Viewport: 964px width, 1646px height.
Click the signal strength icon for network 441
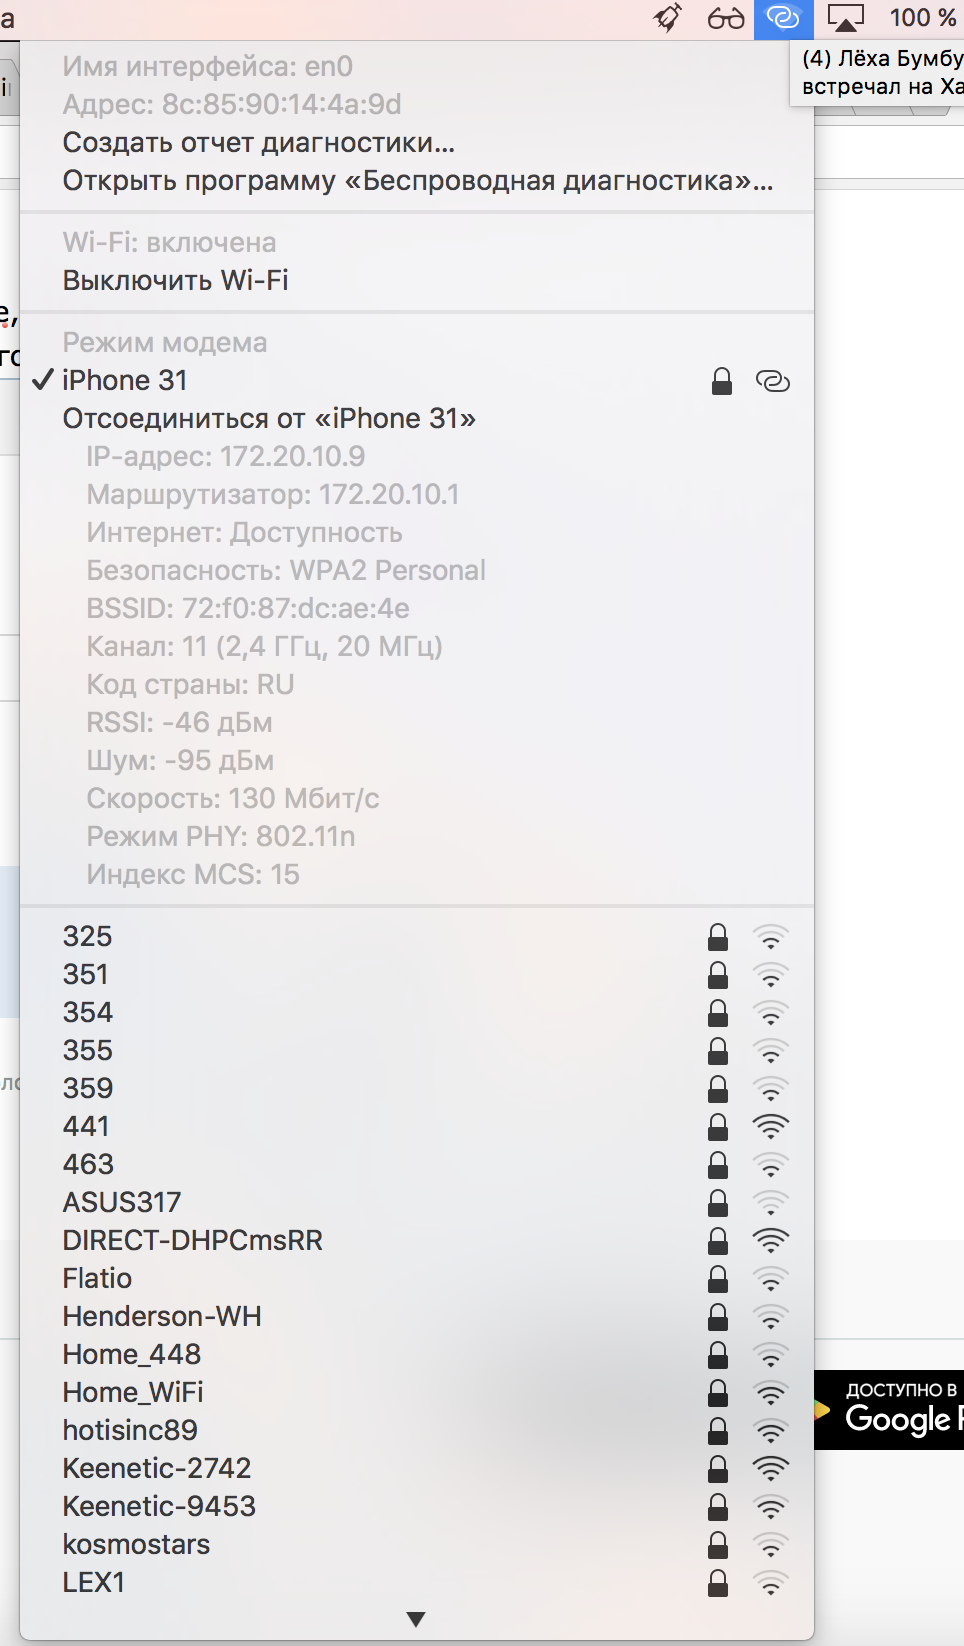pos(771,1127)
